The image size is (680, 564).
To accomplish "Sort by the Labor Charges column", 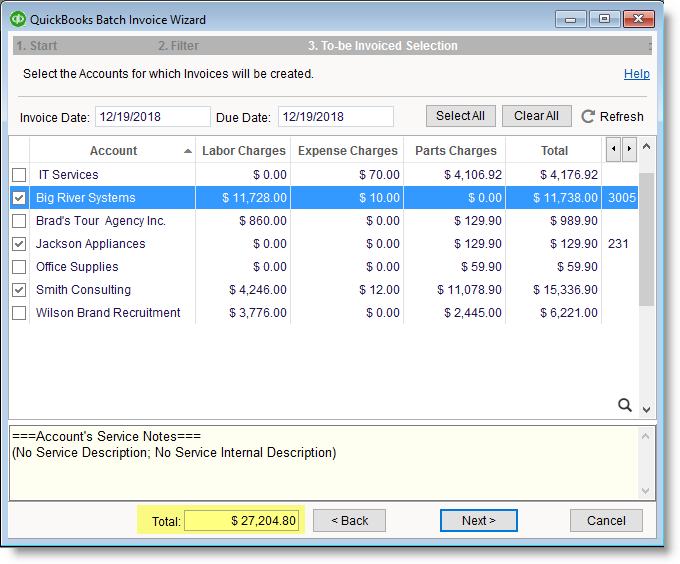I will tap(244, 151).
